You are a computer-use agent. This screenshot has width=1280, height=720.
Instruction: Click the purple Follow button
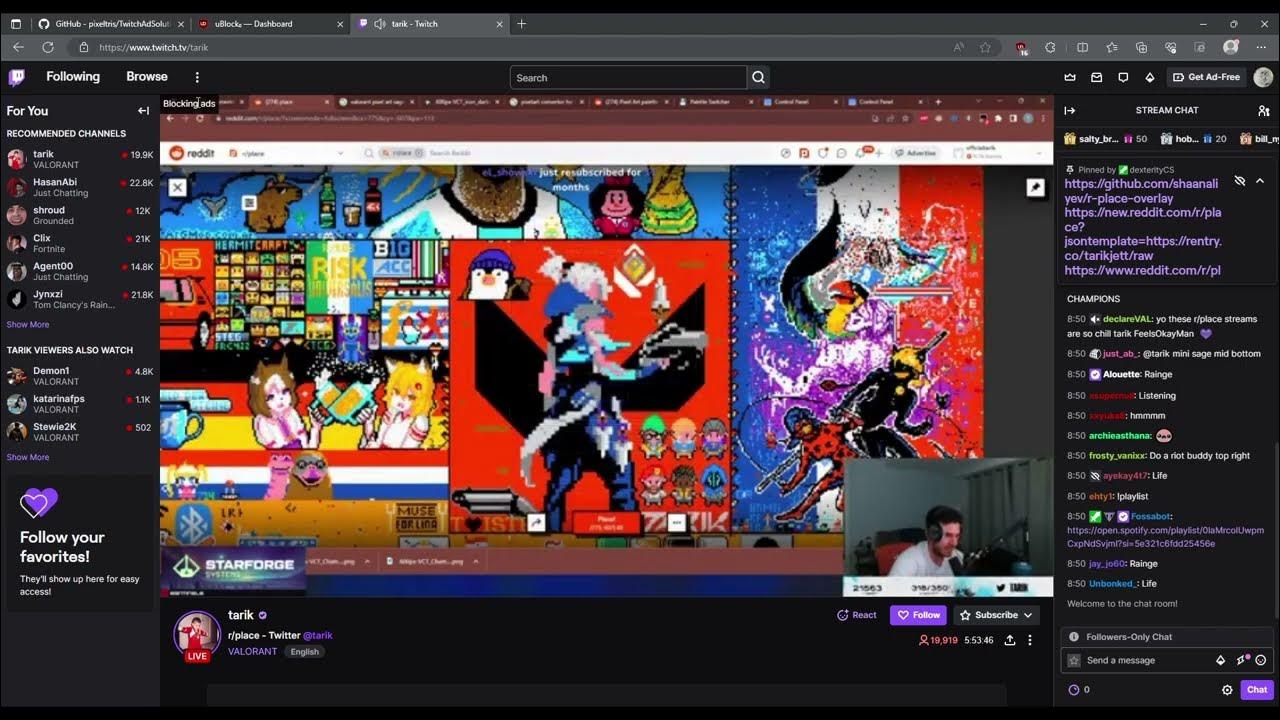coord(918,615)
